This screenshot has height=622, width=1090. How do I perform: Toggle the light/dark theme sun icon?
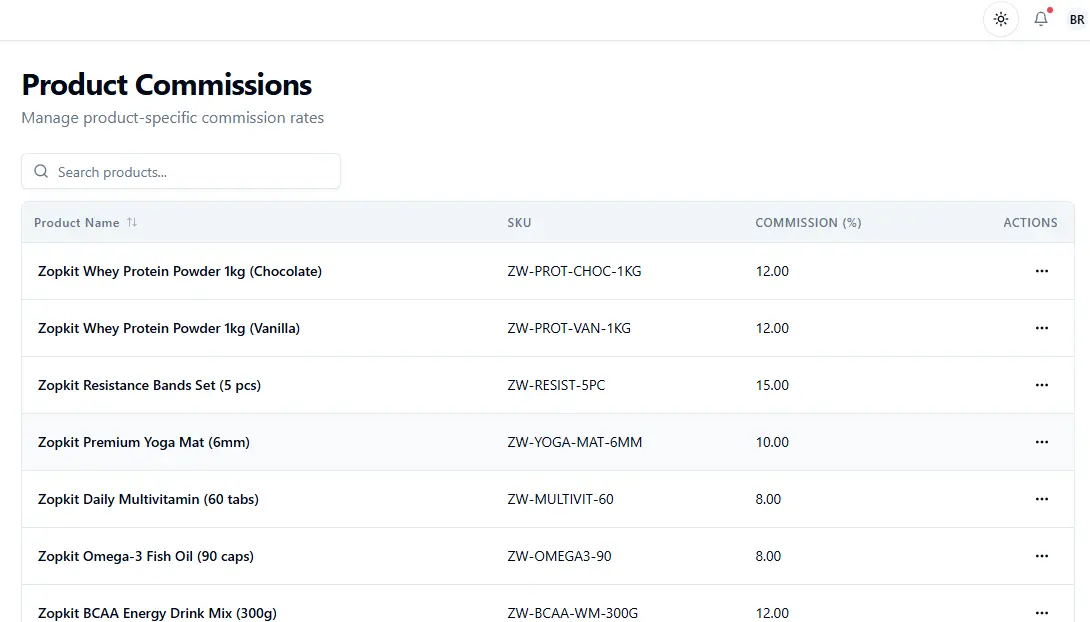[x=1000, y=19]
